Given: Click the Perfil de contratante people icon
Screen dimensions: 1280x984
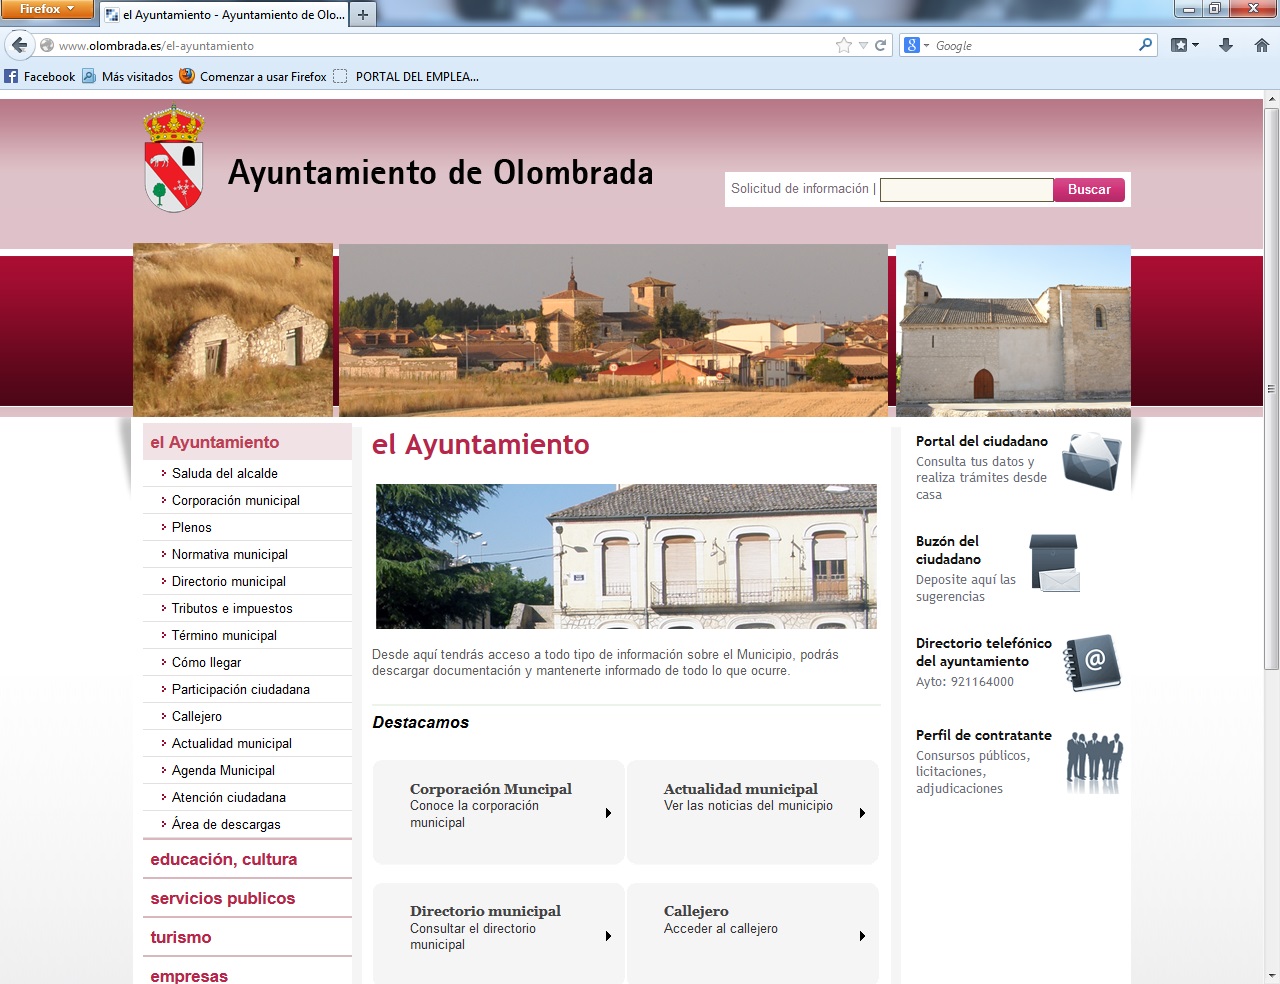Looking at the screenshot, I should (1093, 761).
